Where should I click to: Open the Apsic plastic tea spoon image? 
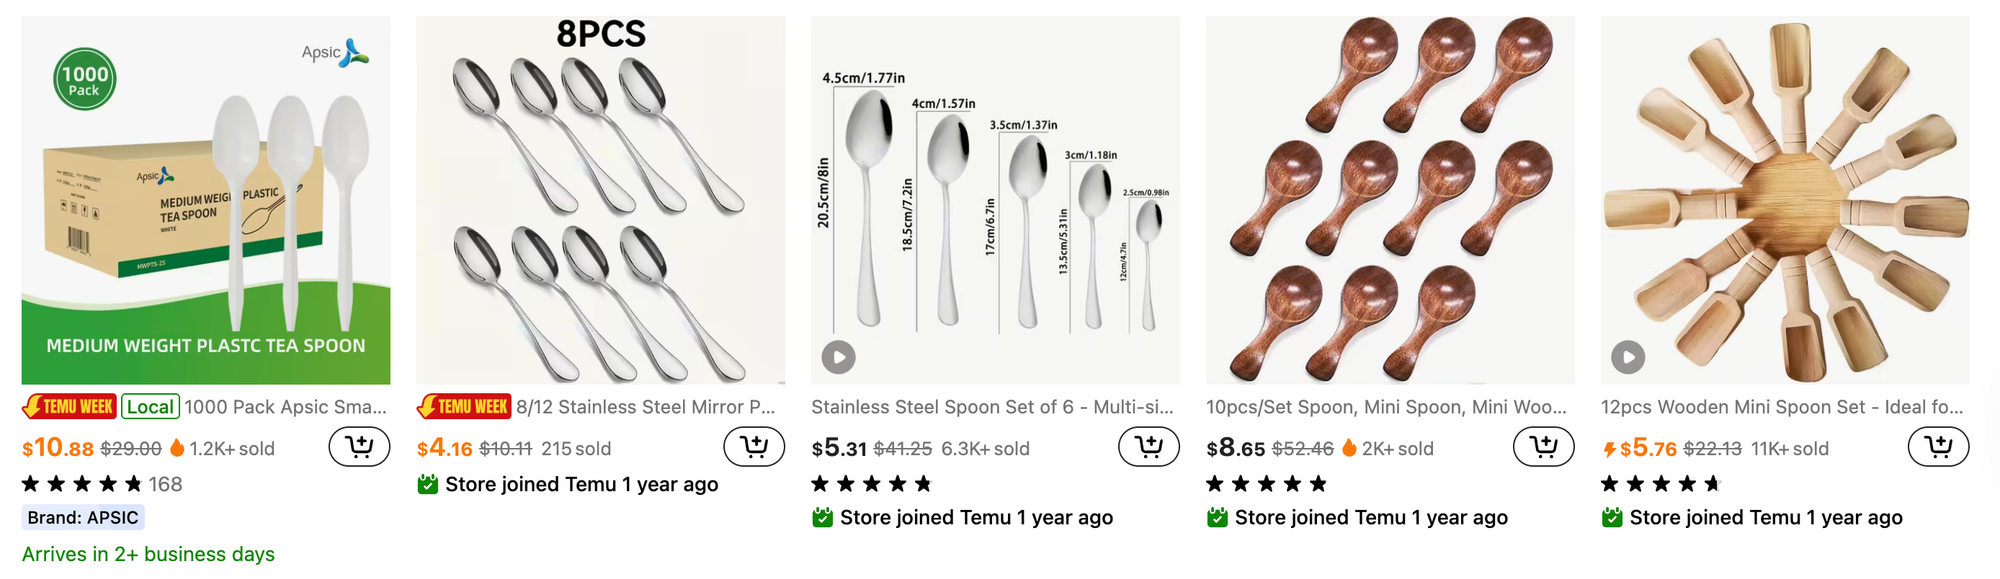coord(206,200)
